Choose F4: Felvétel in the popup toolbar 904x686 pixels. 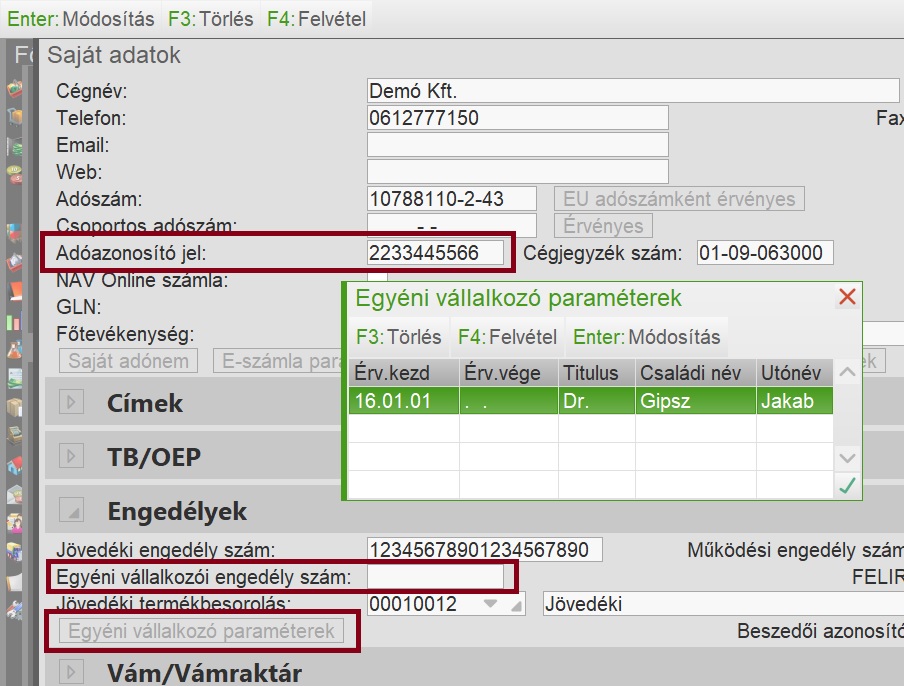[x=507, y=337]
